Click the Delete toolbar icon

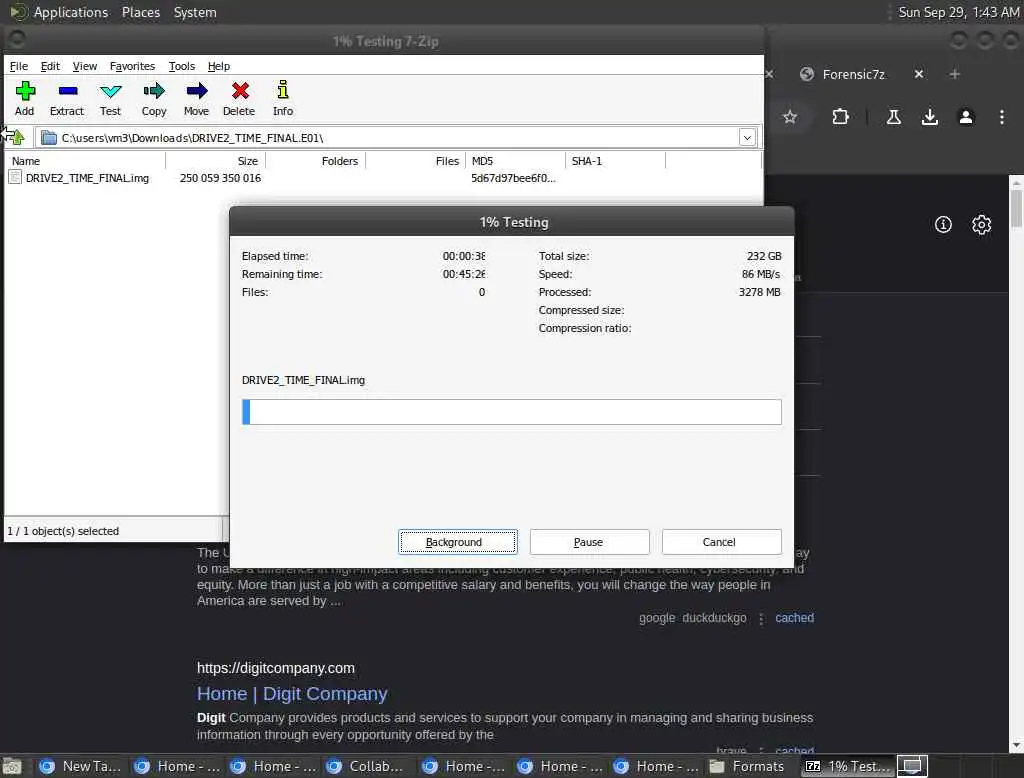(239, 99)
